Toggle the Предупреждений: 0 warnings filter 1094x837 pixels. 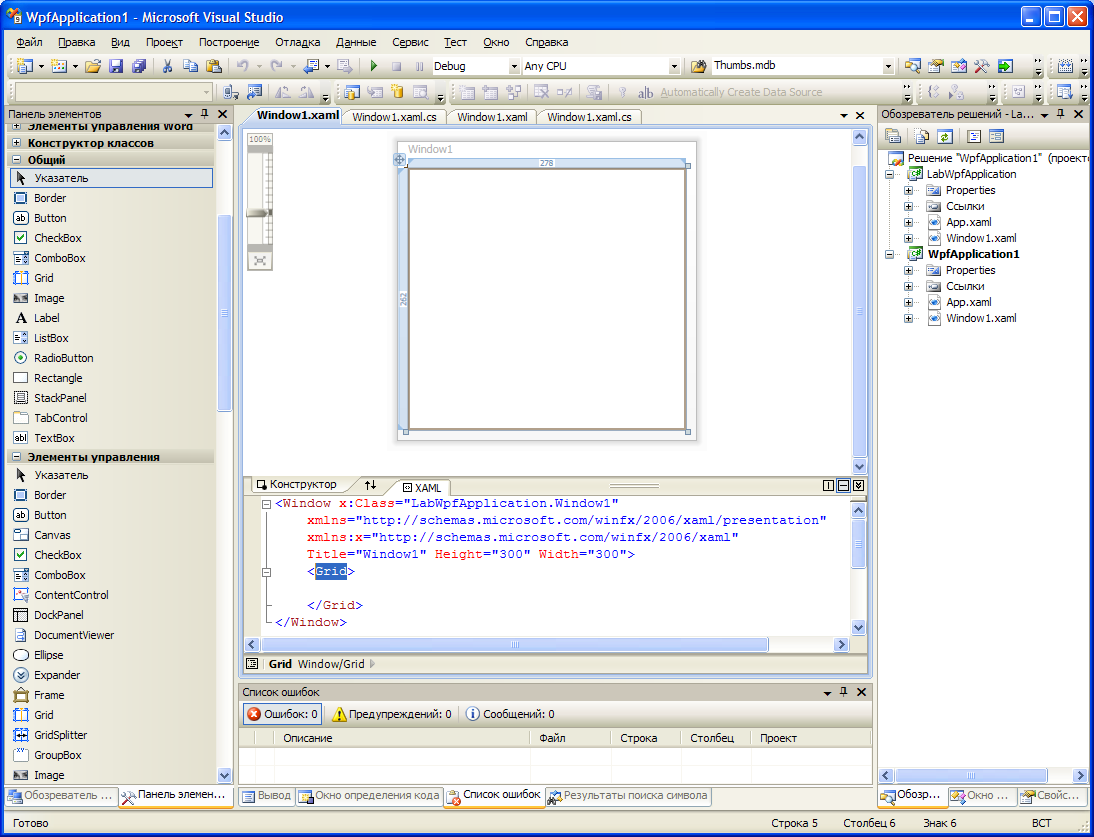[x=391, y=714]
